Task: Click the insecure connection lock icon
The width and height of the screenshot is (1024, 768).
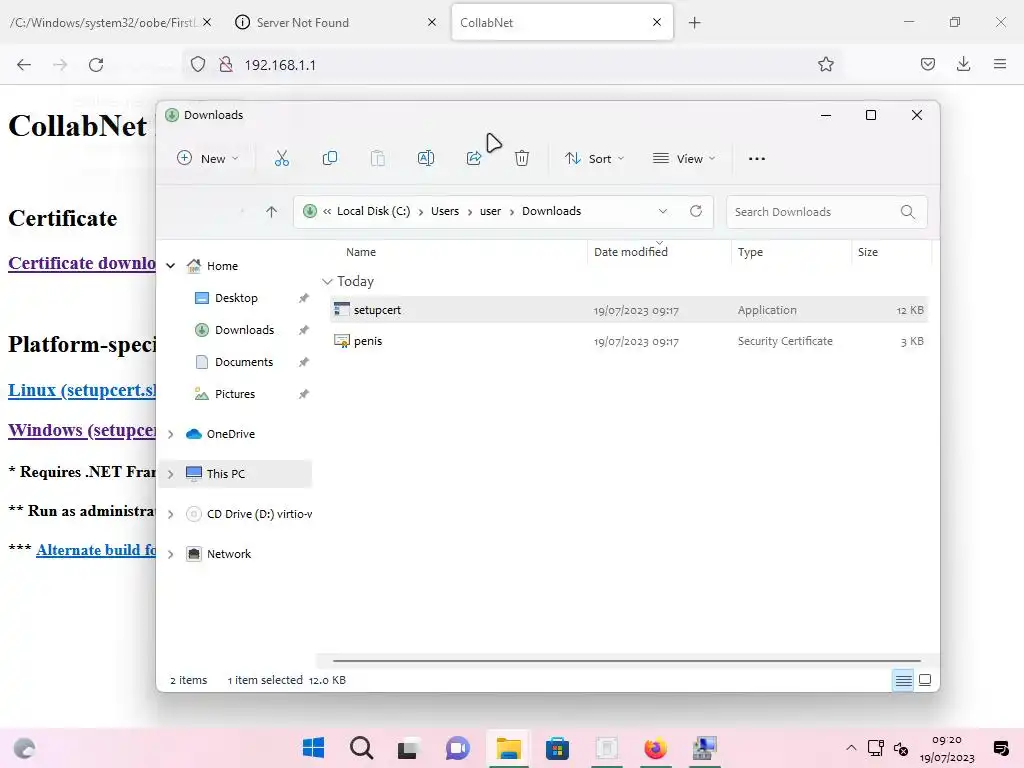Action: point(226,64)
